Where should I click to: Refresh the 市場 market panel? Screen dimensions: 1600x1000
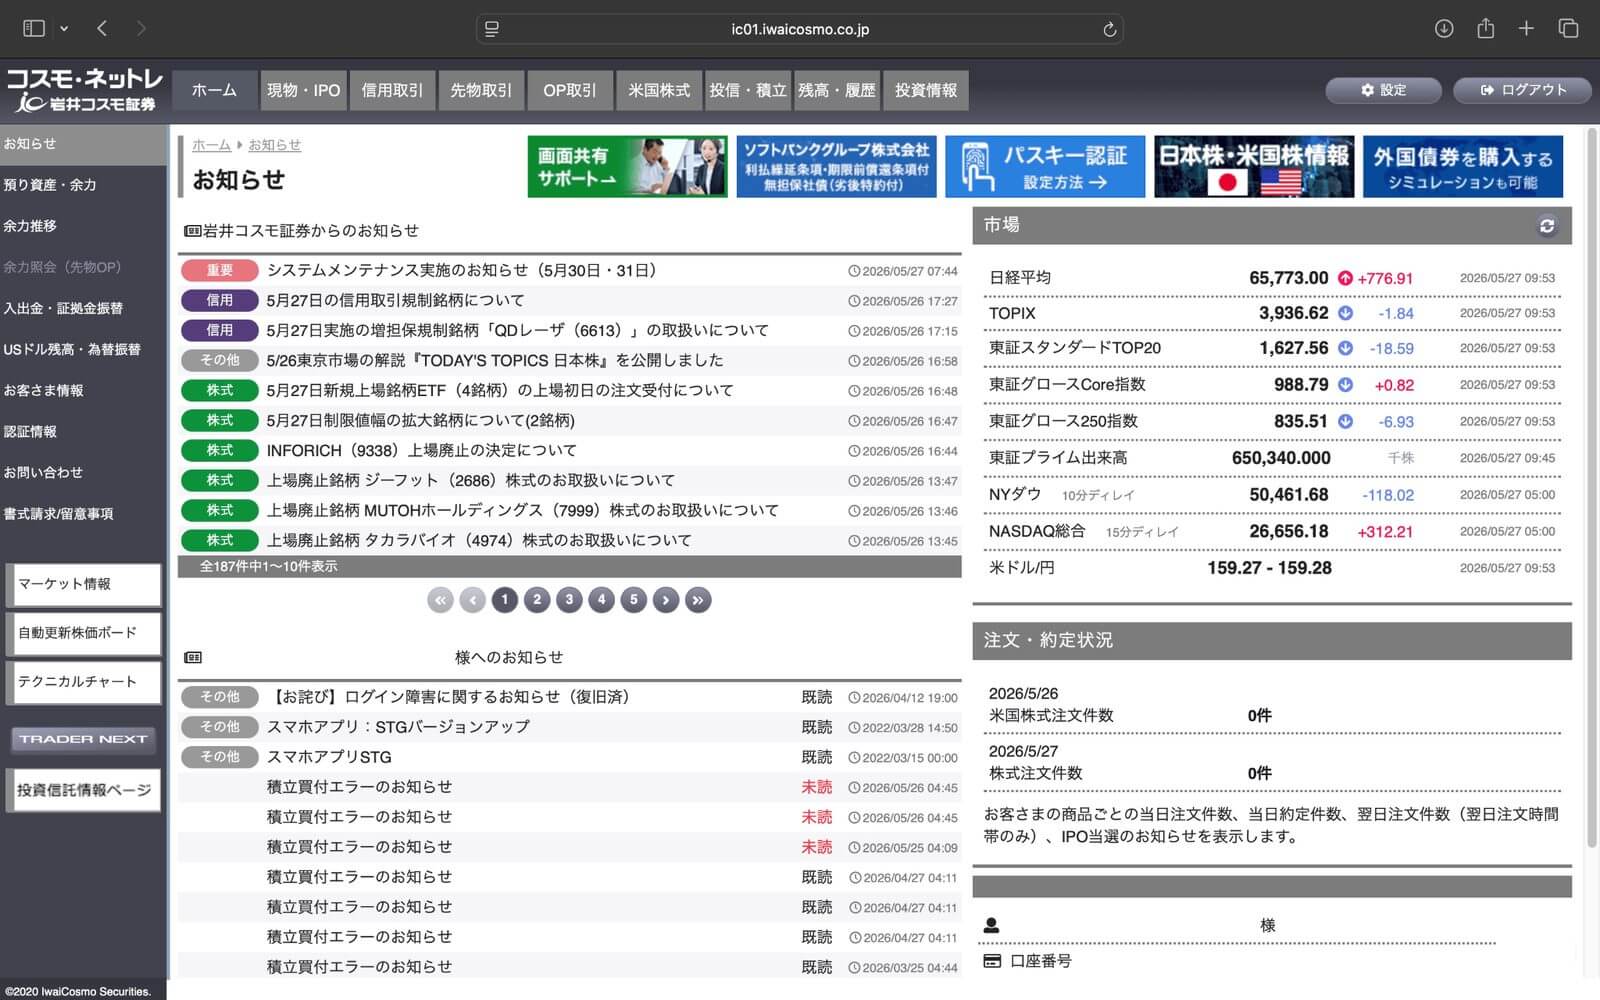[1547, 226]
